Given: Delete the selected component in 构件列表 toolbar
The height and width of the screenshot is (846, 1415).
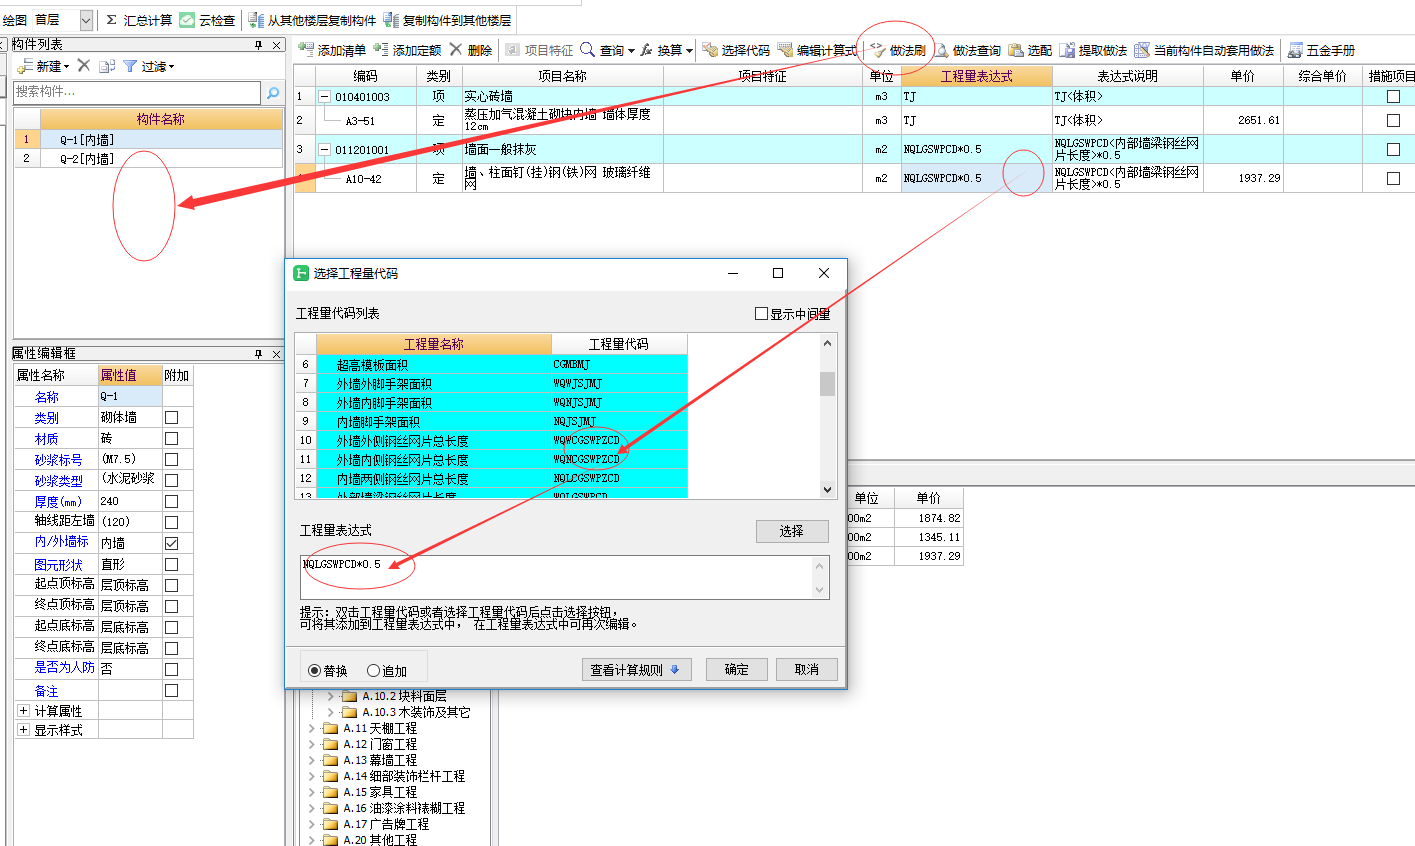Looking at the screenshot, I should pyautogui.click(x=84, y=66).
